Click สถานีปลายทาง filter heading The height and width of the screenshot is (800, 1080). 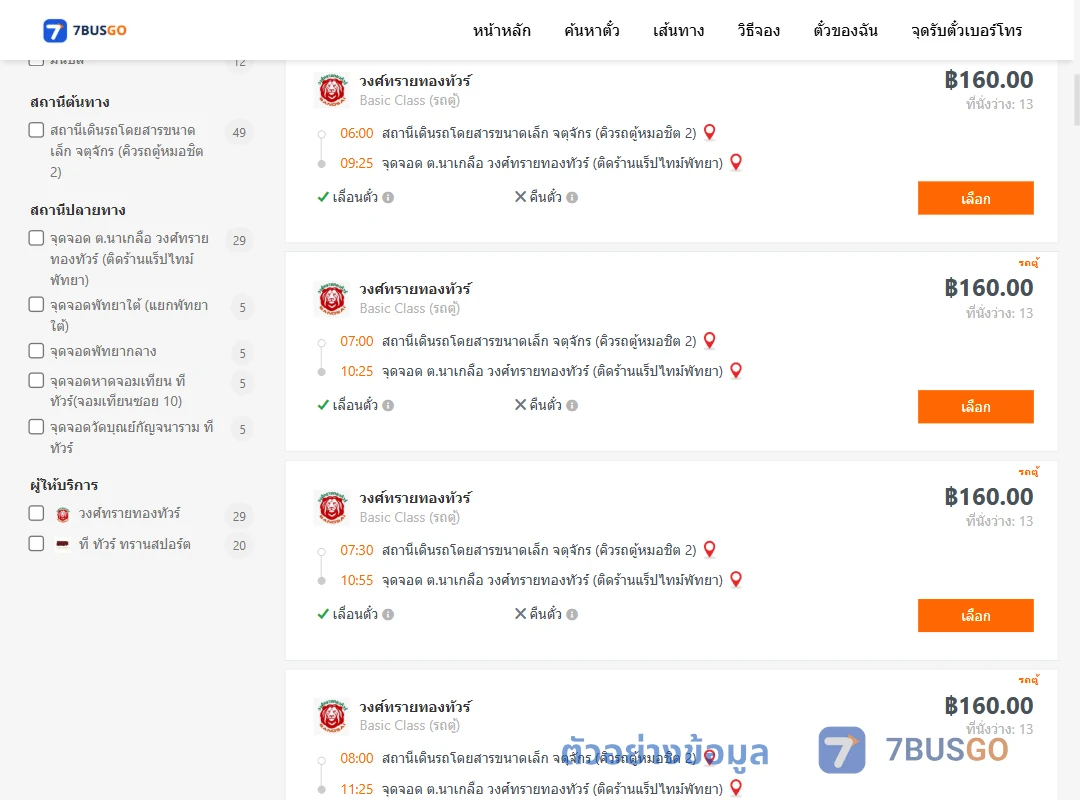[x=78, y=210]
